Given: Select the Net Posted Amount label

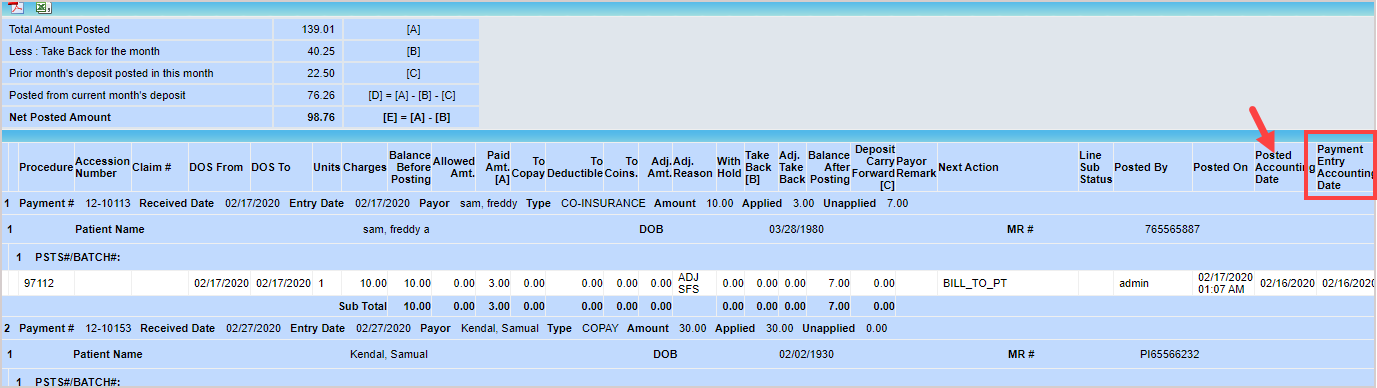Looking at the screenshot, I should coord(60,117).
